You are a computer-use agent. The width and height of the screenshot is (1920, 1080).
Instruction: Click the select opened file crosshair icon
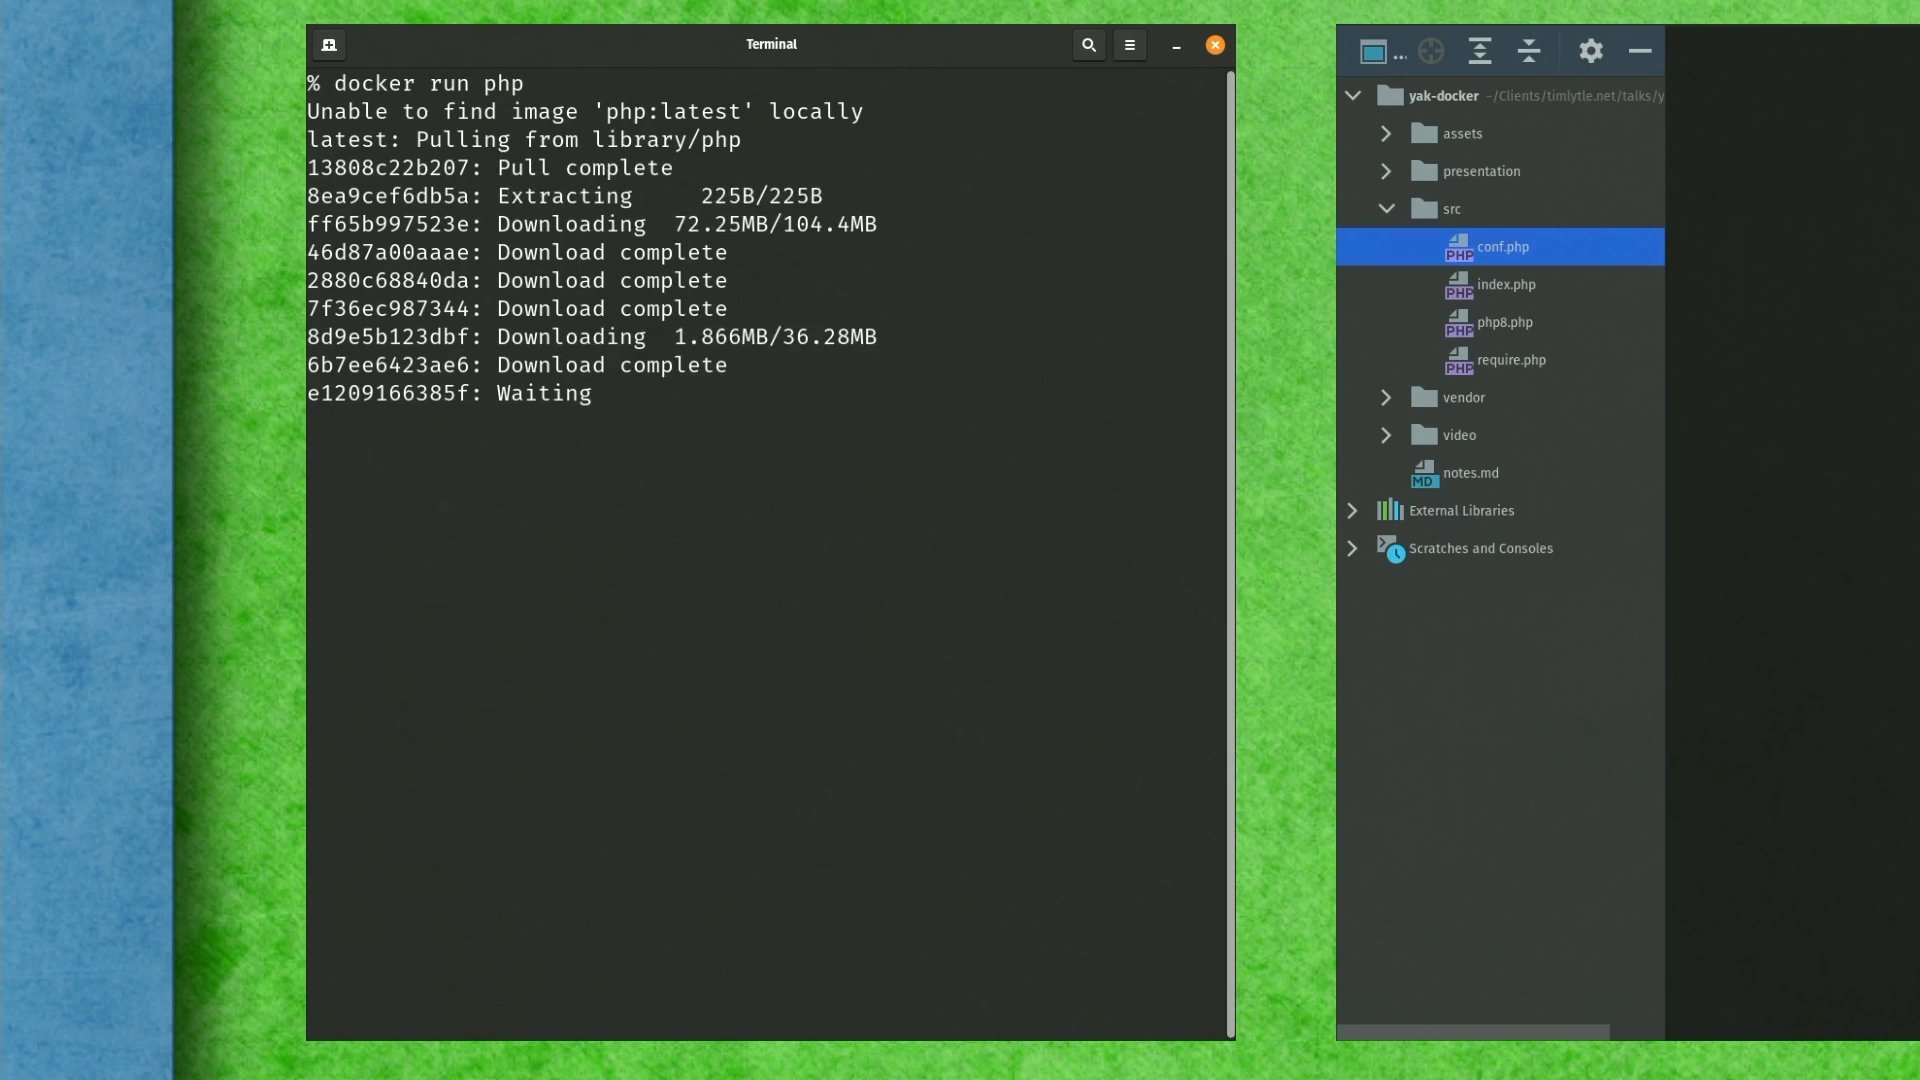(x=1431, y=51)
